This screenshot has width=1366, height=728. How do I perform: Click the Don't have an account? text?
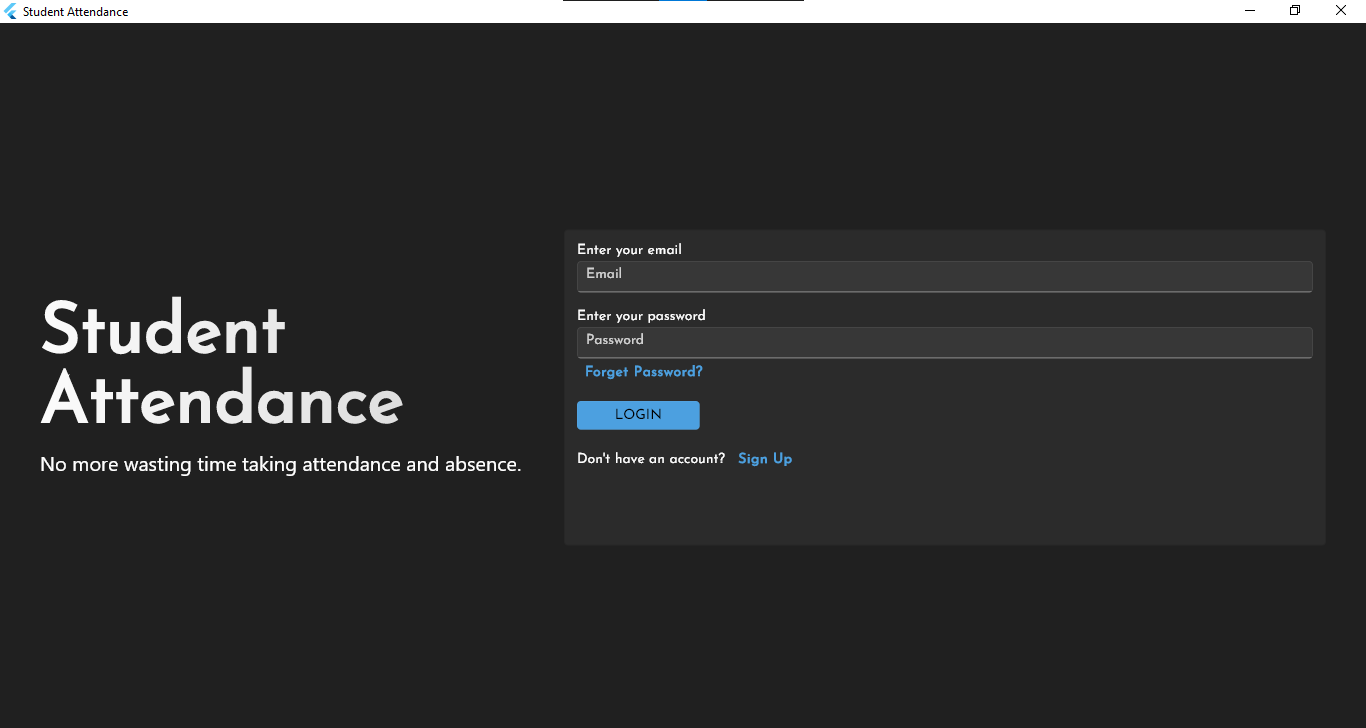(650, 458)
